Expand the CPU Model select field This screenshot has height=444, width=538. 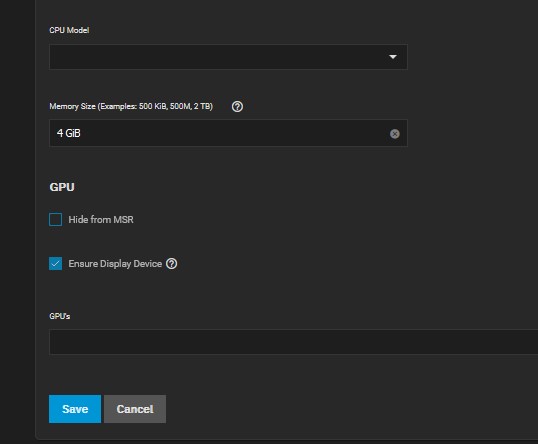228,57
